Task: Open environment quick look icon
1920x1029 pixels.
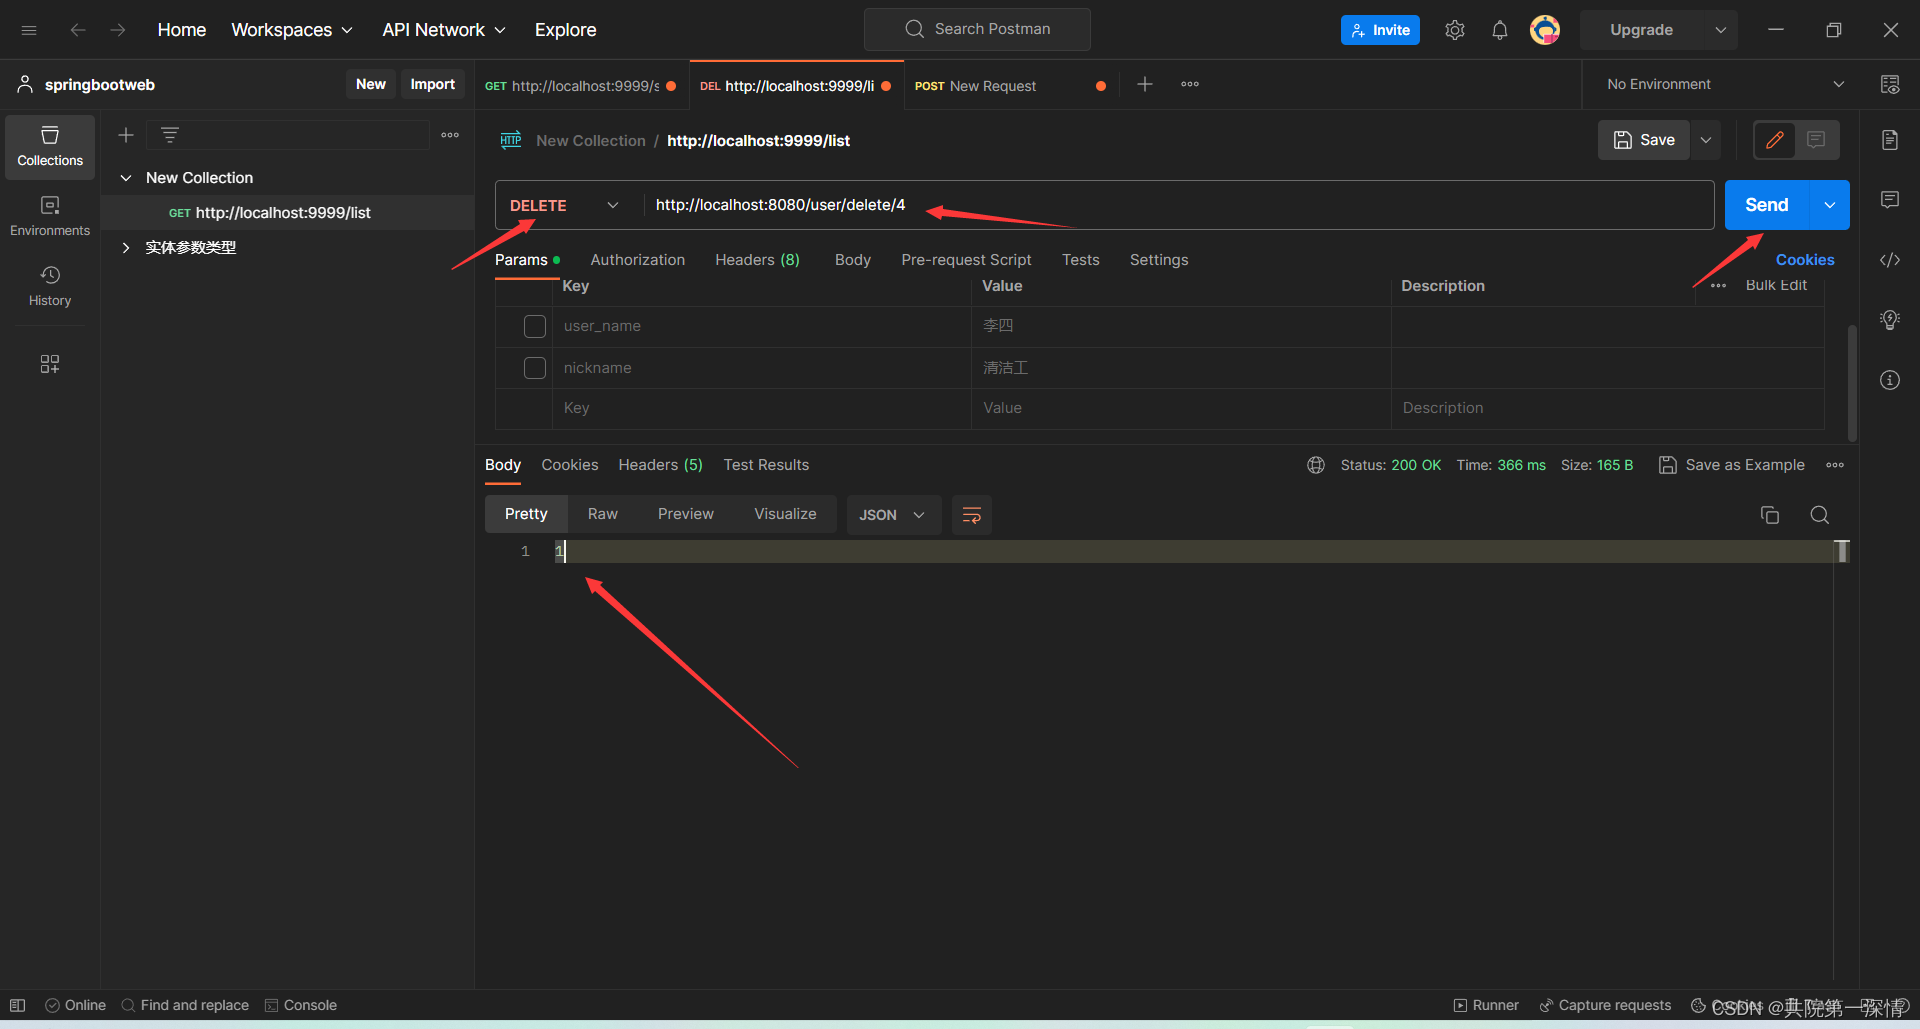Action: tap(1890, 85)
